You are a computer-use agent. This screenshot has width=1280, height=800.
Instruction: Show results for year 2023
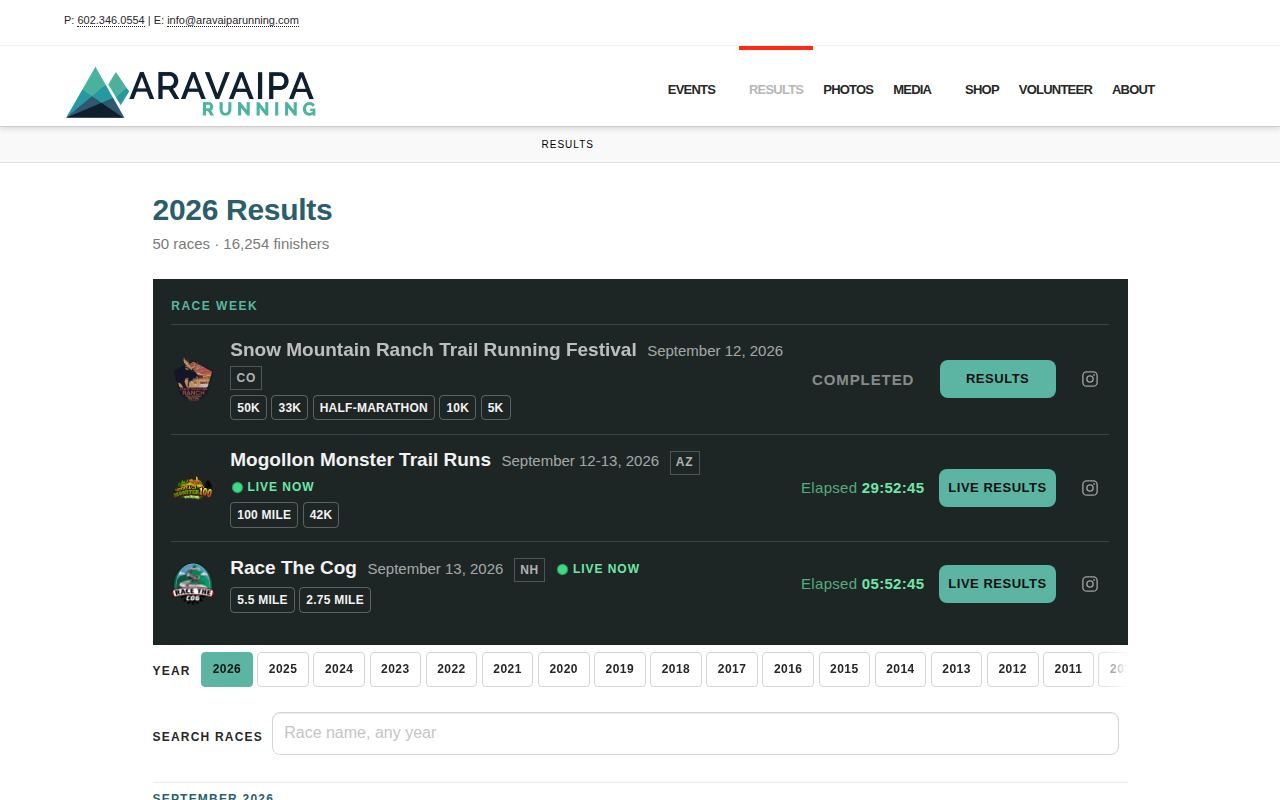click(395, 669)
